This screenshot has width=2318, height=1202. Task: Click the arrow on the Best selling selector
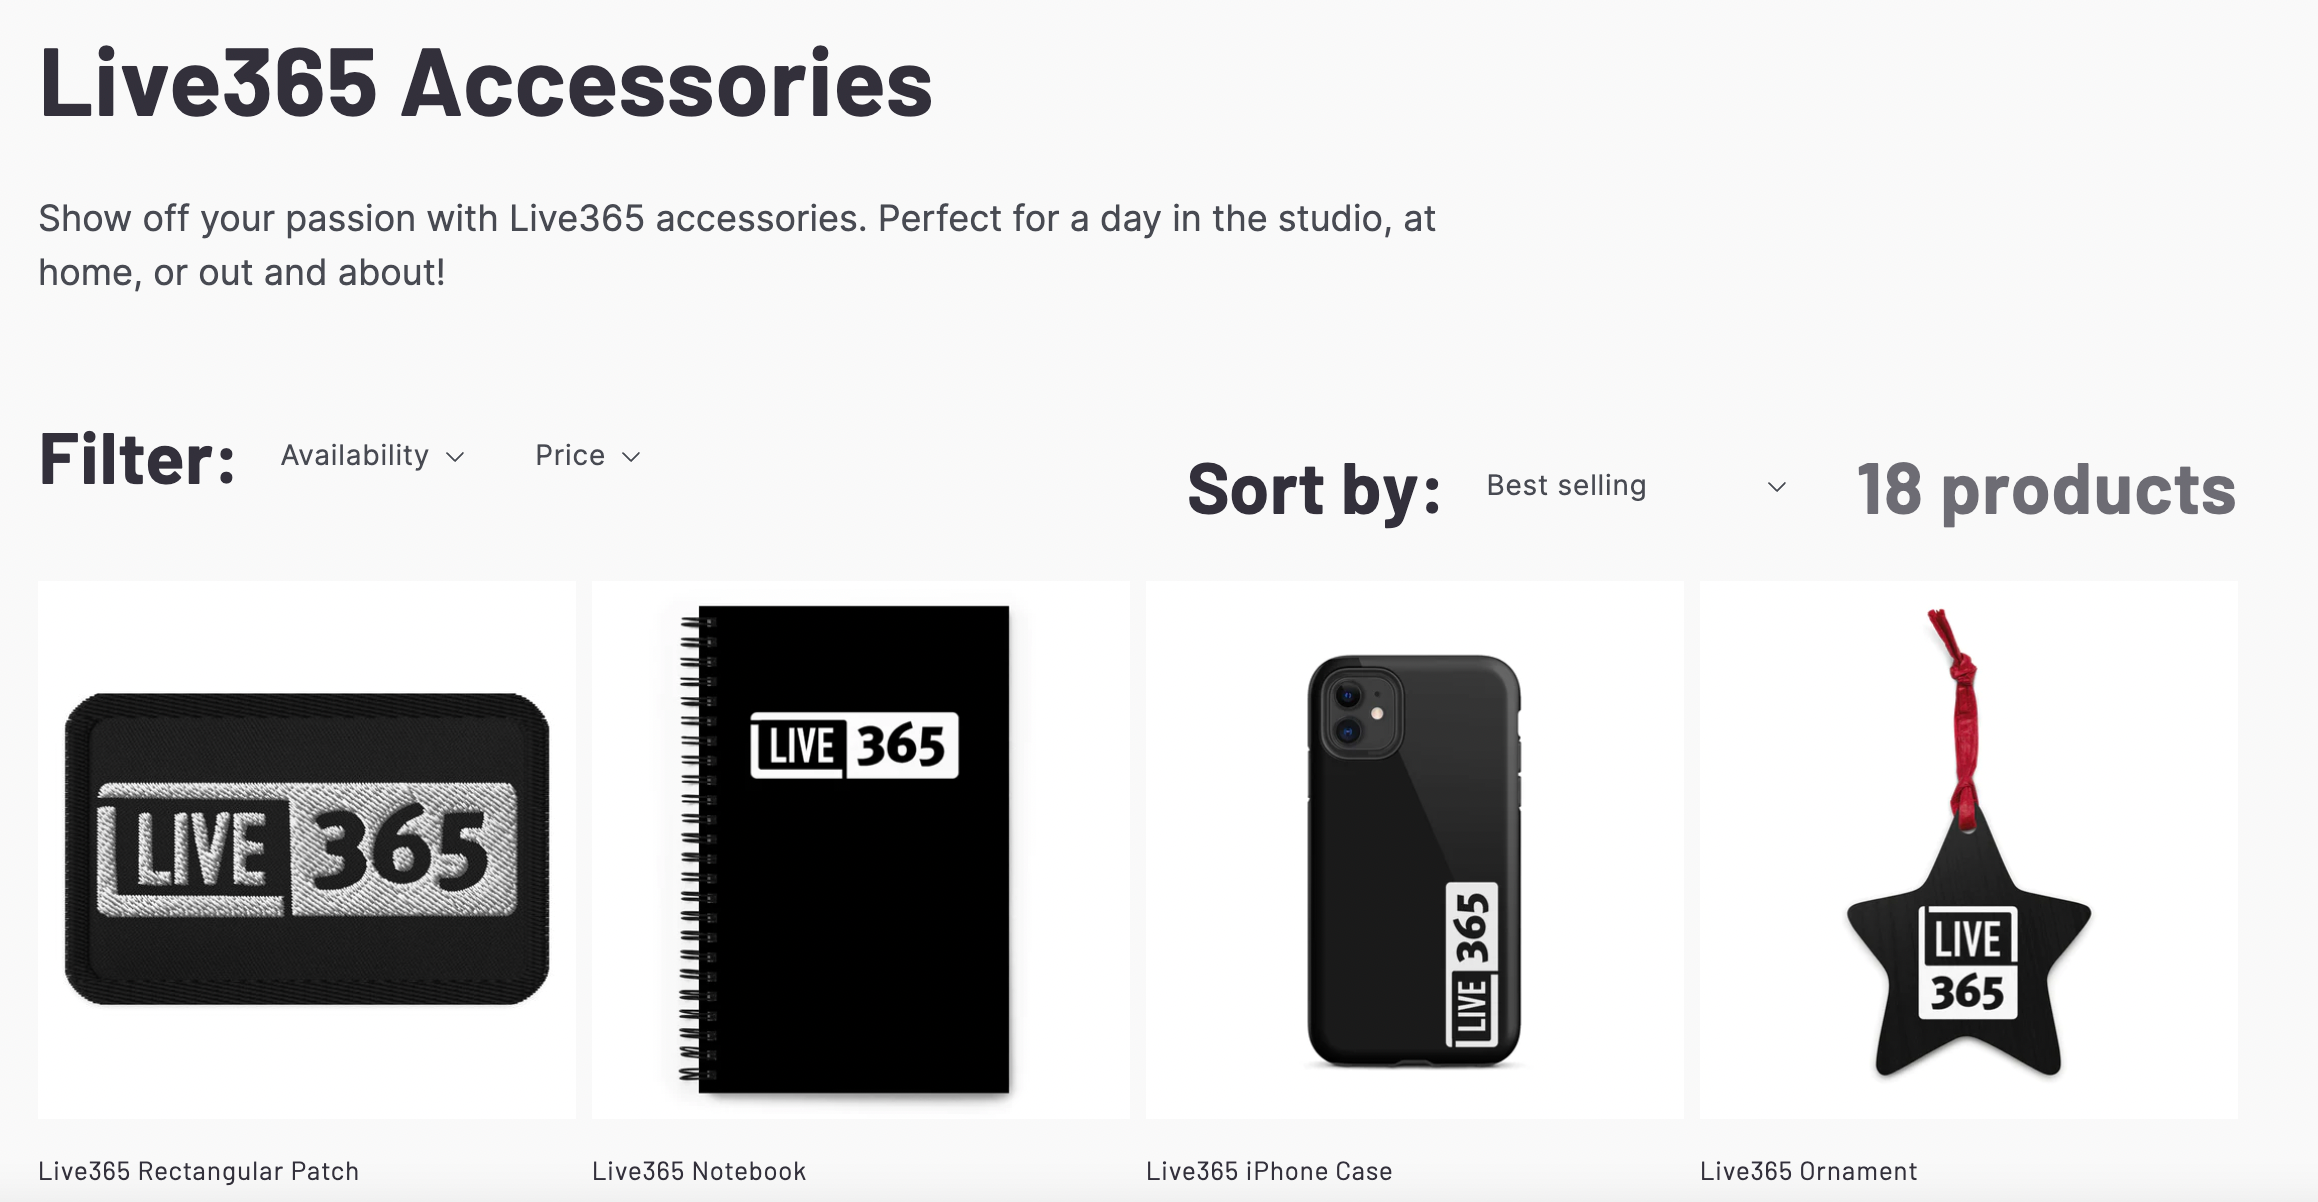1777,488
